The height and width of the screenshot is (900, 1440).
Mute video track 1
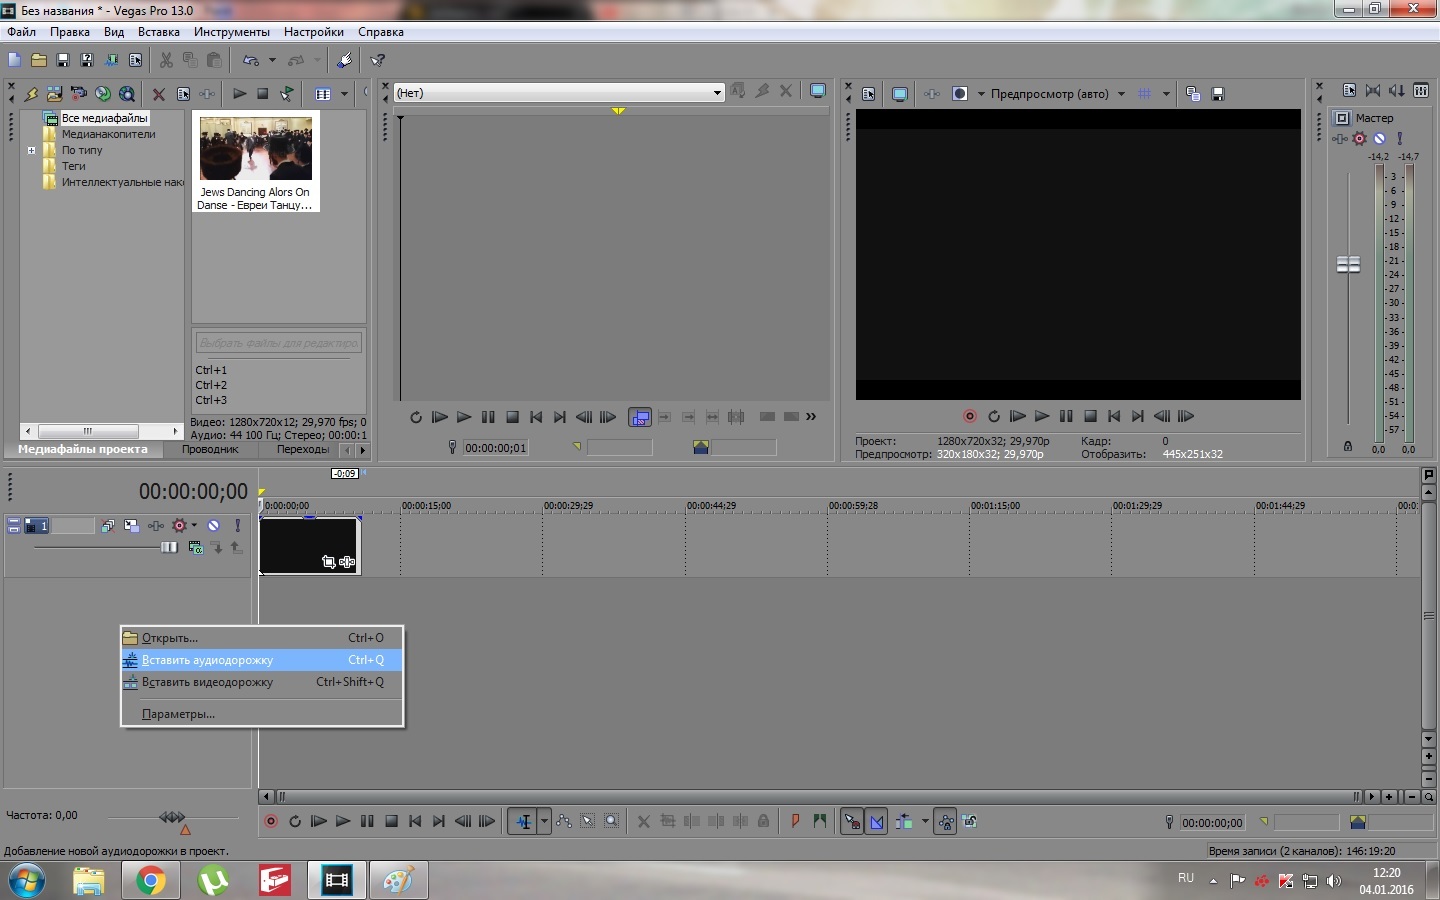pyautogui.click(x=213, y=525)
